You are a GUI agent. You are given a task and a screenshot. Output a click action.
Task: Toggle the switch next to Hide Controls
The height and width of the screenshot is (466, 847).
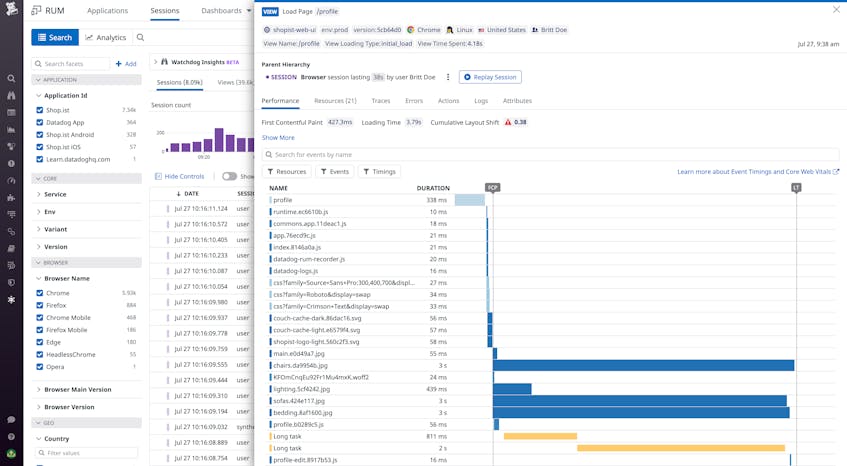click(230, 176)
